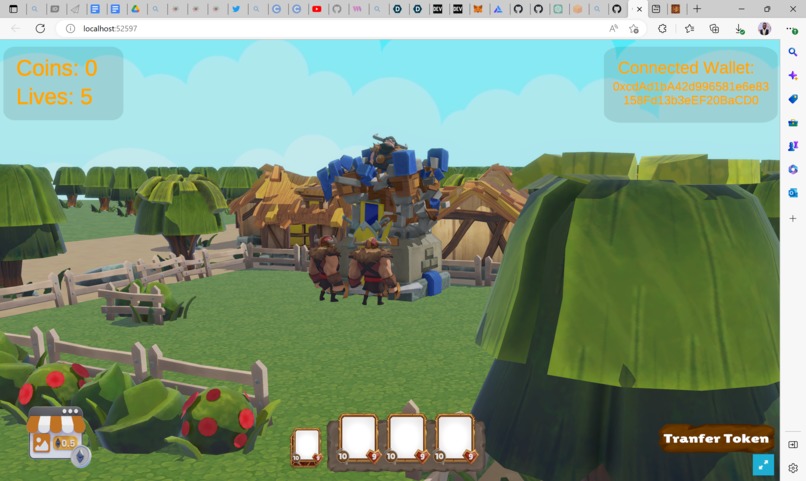Add a sidebar app with plus icon
Image resolution: width=806 pixels, height=481 pixels.
click(x=793, y=218)
